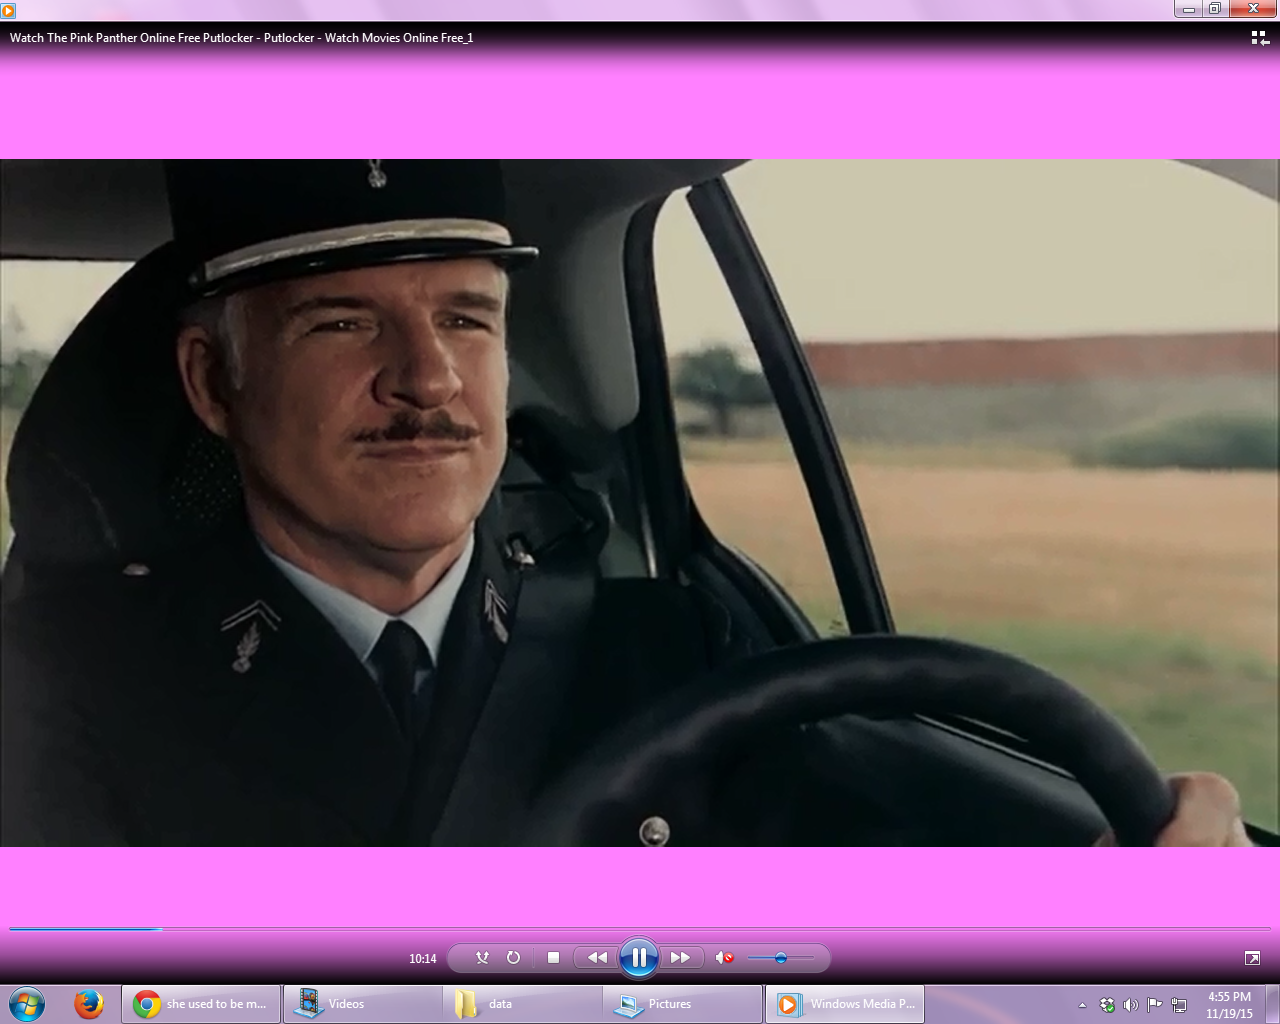This screenshot has width=1280, height=1024.
Task: Open the Videos taskbar window
Action: [362, 1004]
